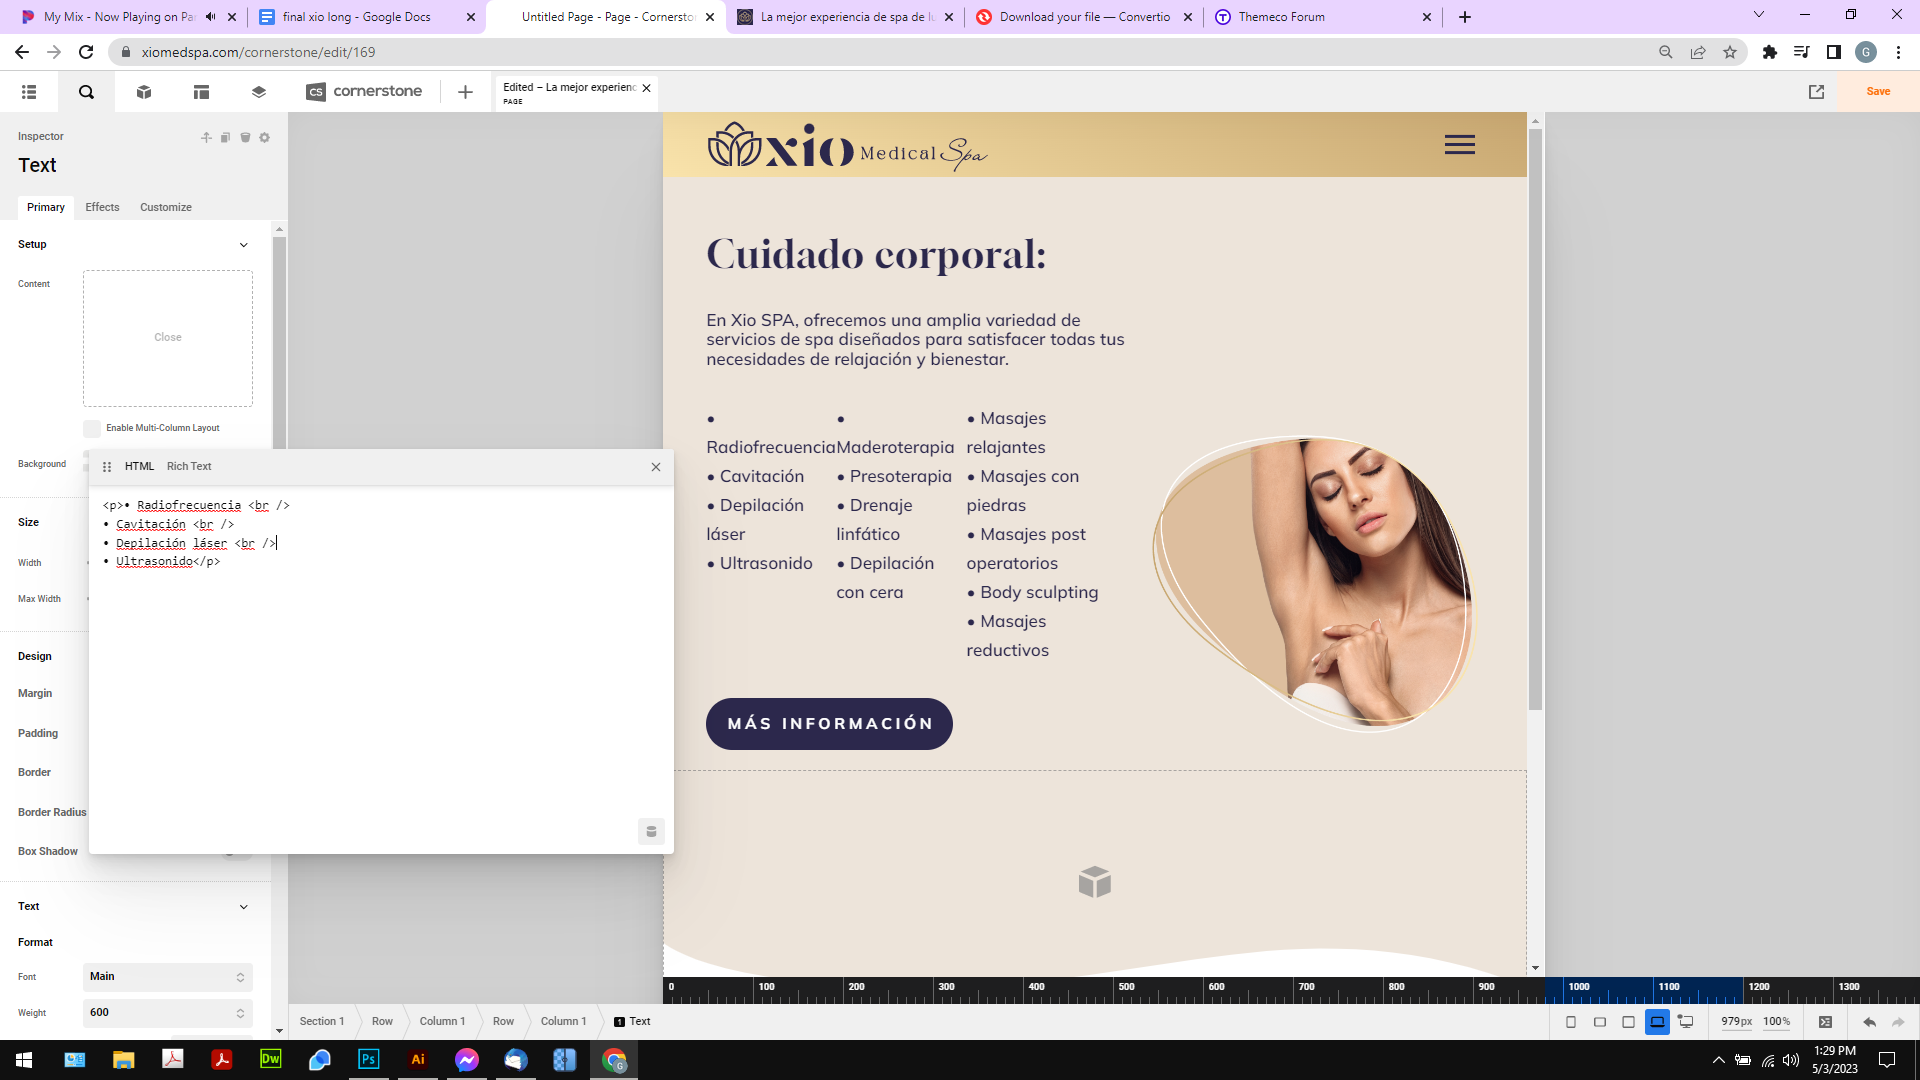Open the Cornerstone outline list icon
The height and width of the screenshot is (1080, 1920).
coord(29,92)
